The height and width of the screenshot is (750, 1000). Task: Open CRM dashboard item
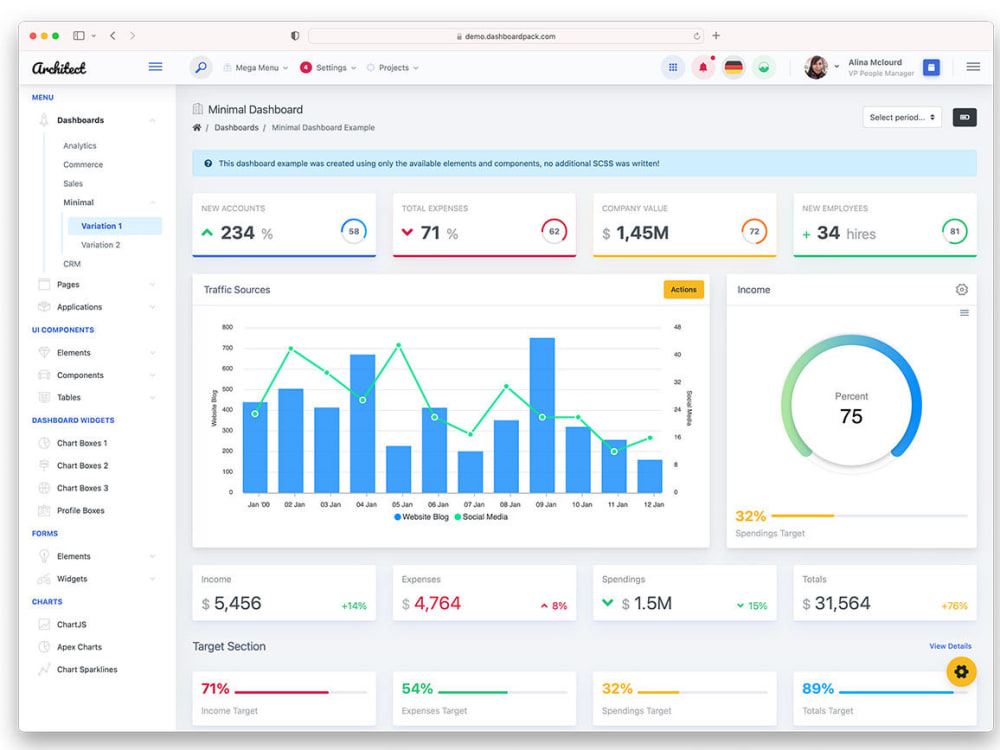[x=71, y=264]
